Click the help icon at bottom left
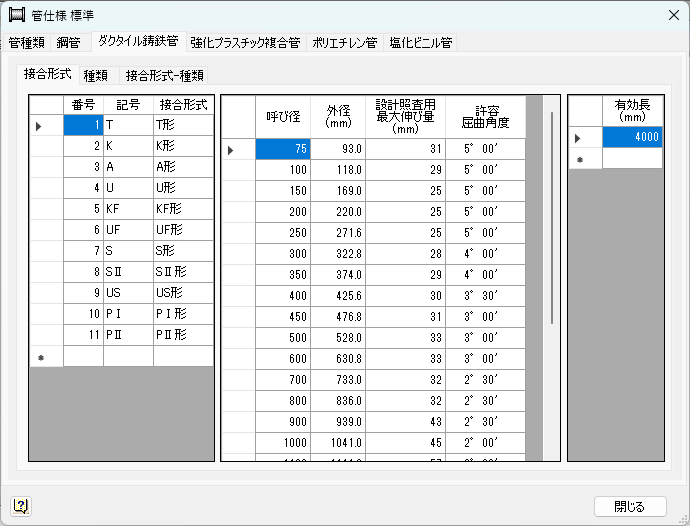Screen dimensions: 690x526 (20, 505)
